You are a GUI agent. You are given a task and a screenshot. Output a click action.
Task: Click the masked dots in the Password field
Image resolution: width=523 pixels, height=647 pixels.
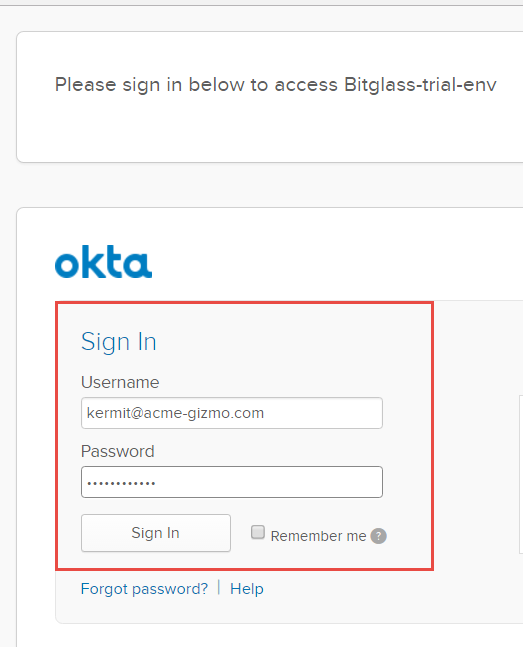point(121,483)
